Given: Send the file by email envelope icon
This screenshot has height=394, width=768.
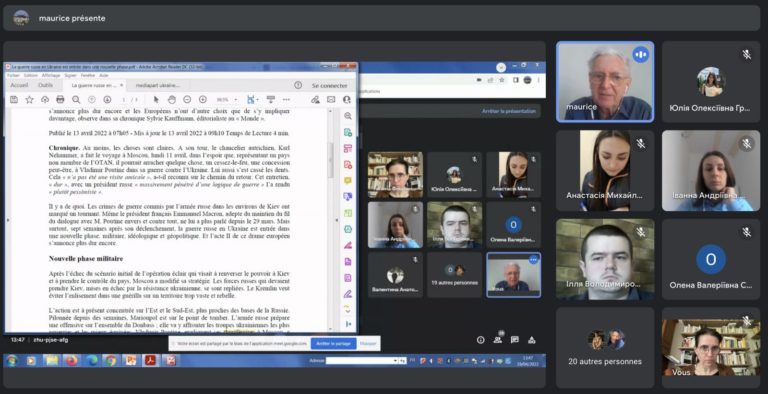Looking at the screenshot, I should click(331, 99).
